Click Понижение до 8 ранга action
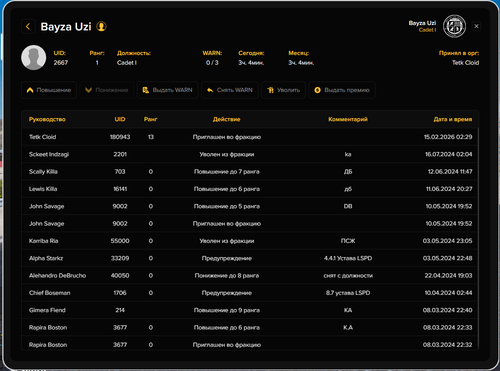 (227, 276)
